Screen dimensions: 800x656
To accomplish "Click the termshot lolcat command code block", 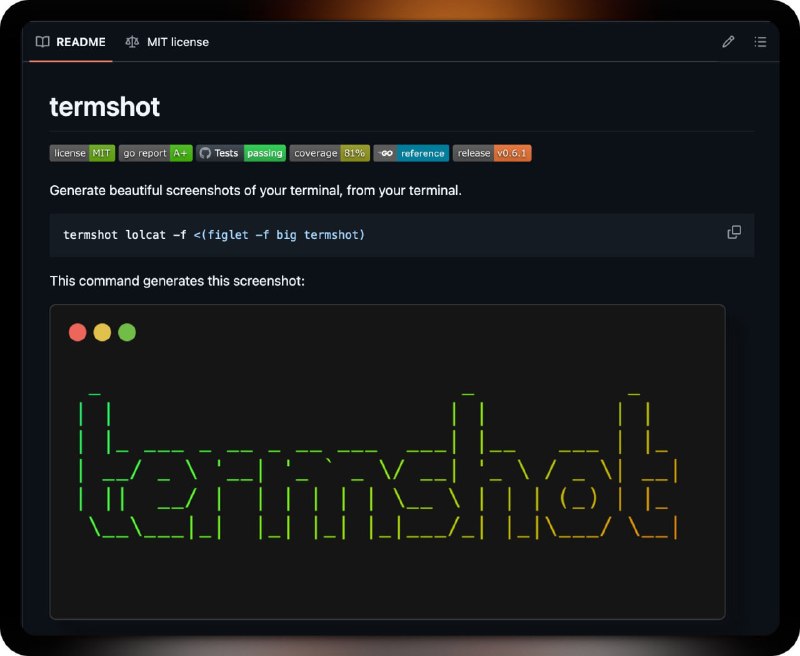I will (x=402, y=235).
